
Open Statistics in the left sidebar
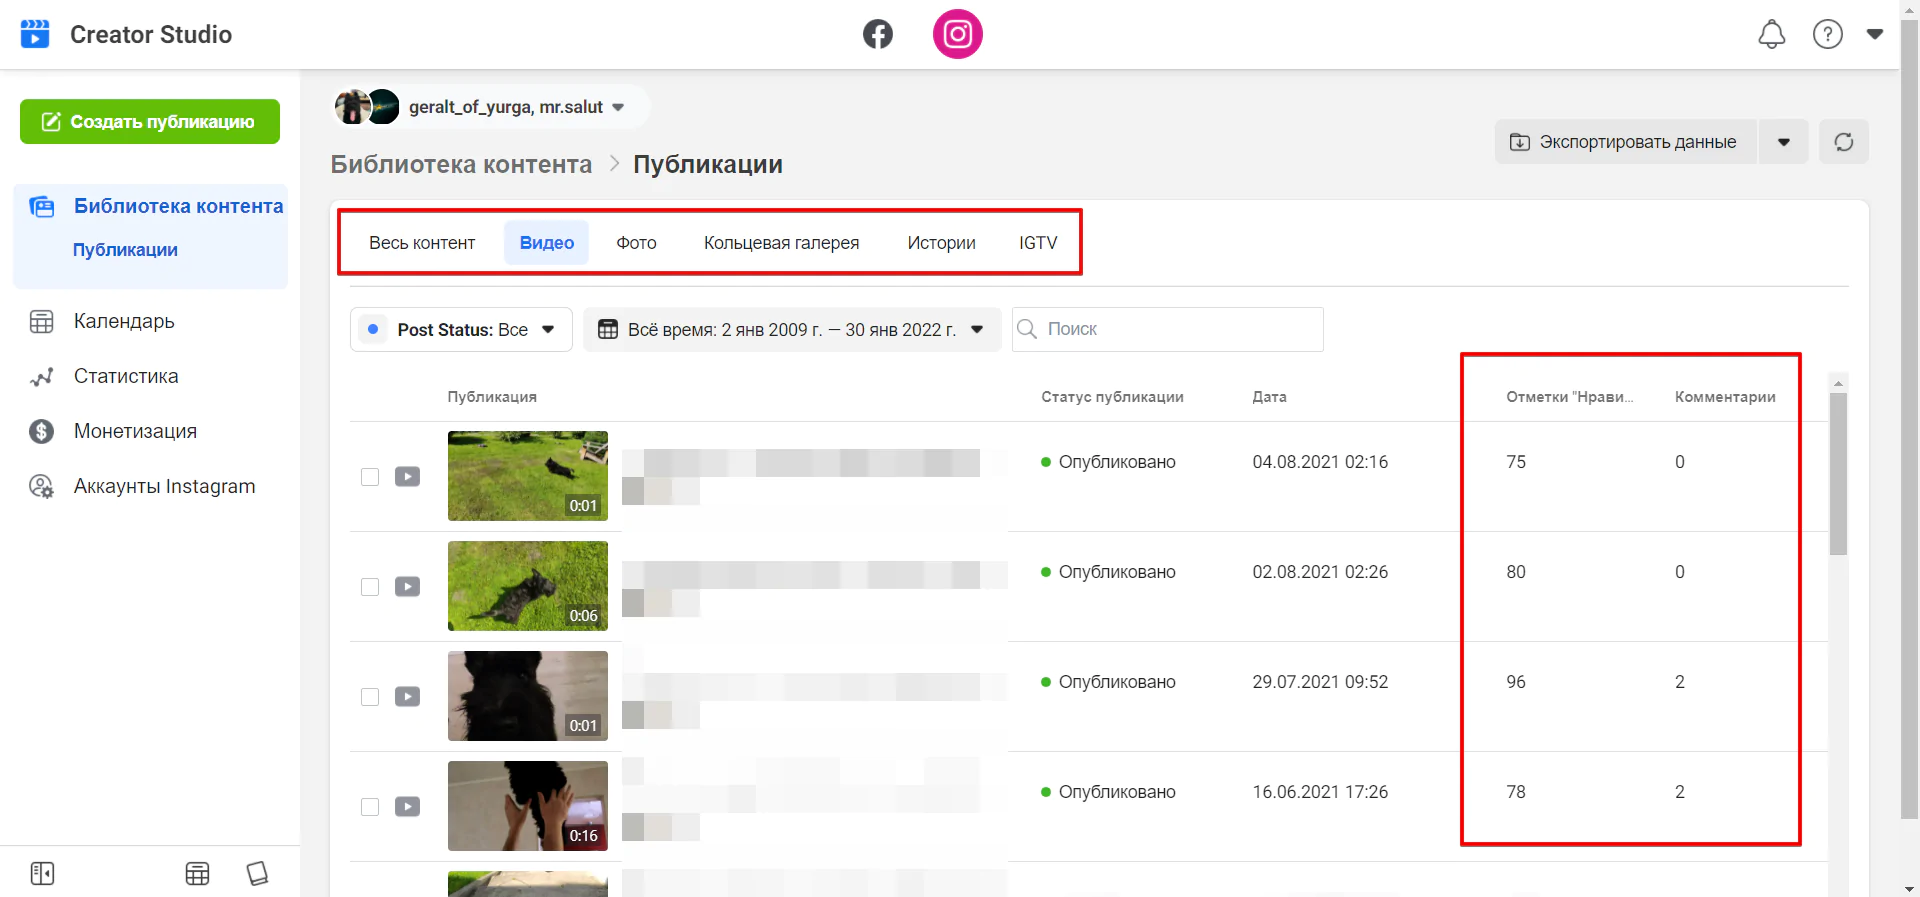pos(126,376)
